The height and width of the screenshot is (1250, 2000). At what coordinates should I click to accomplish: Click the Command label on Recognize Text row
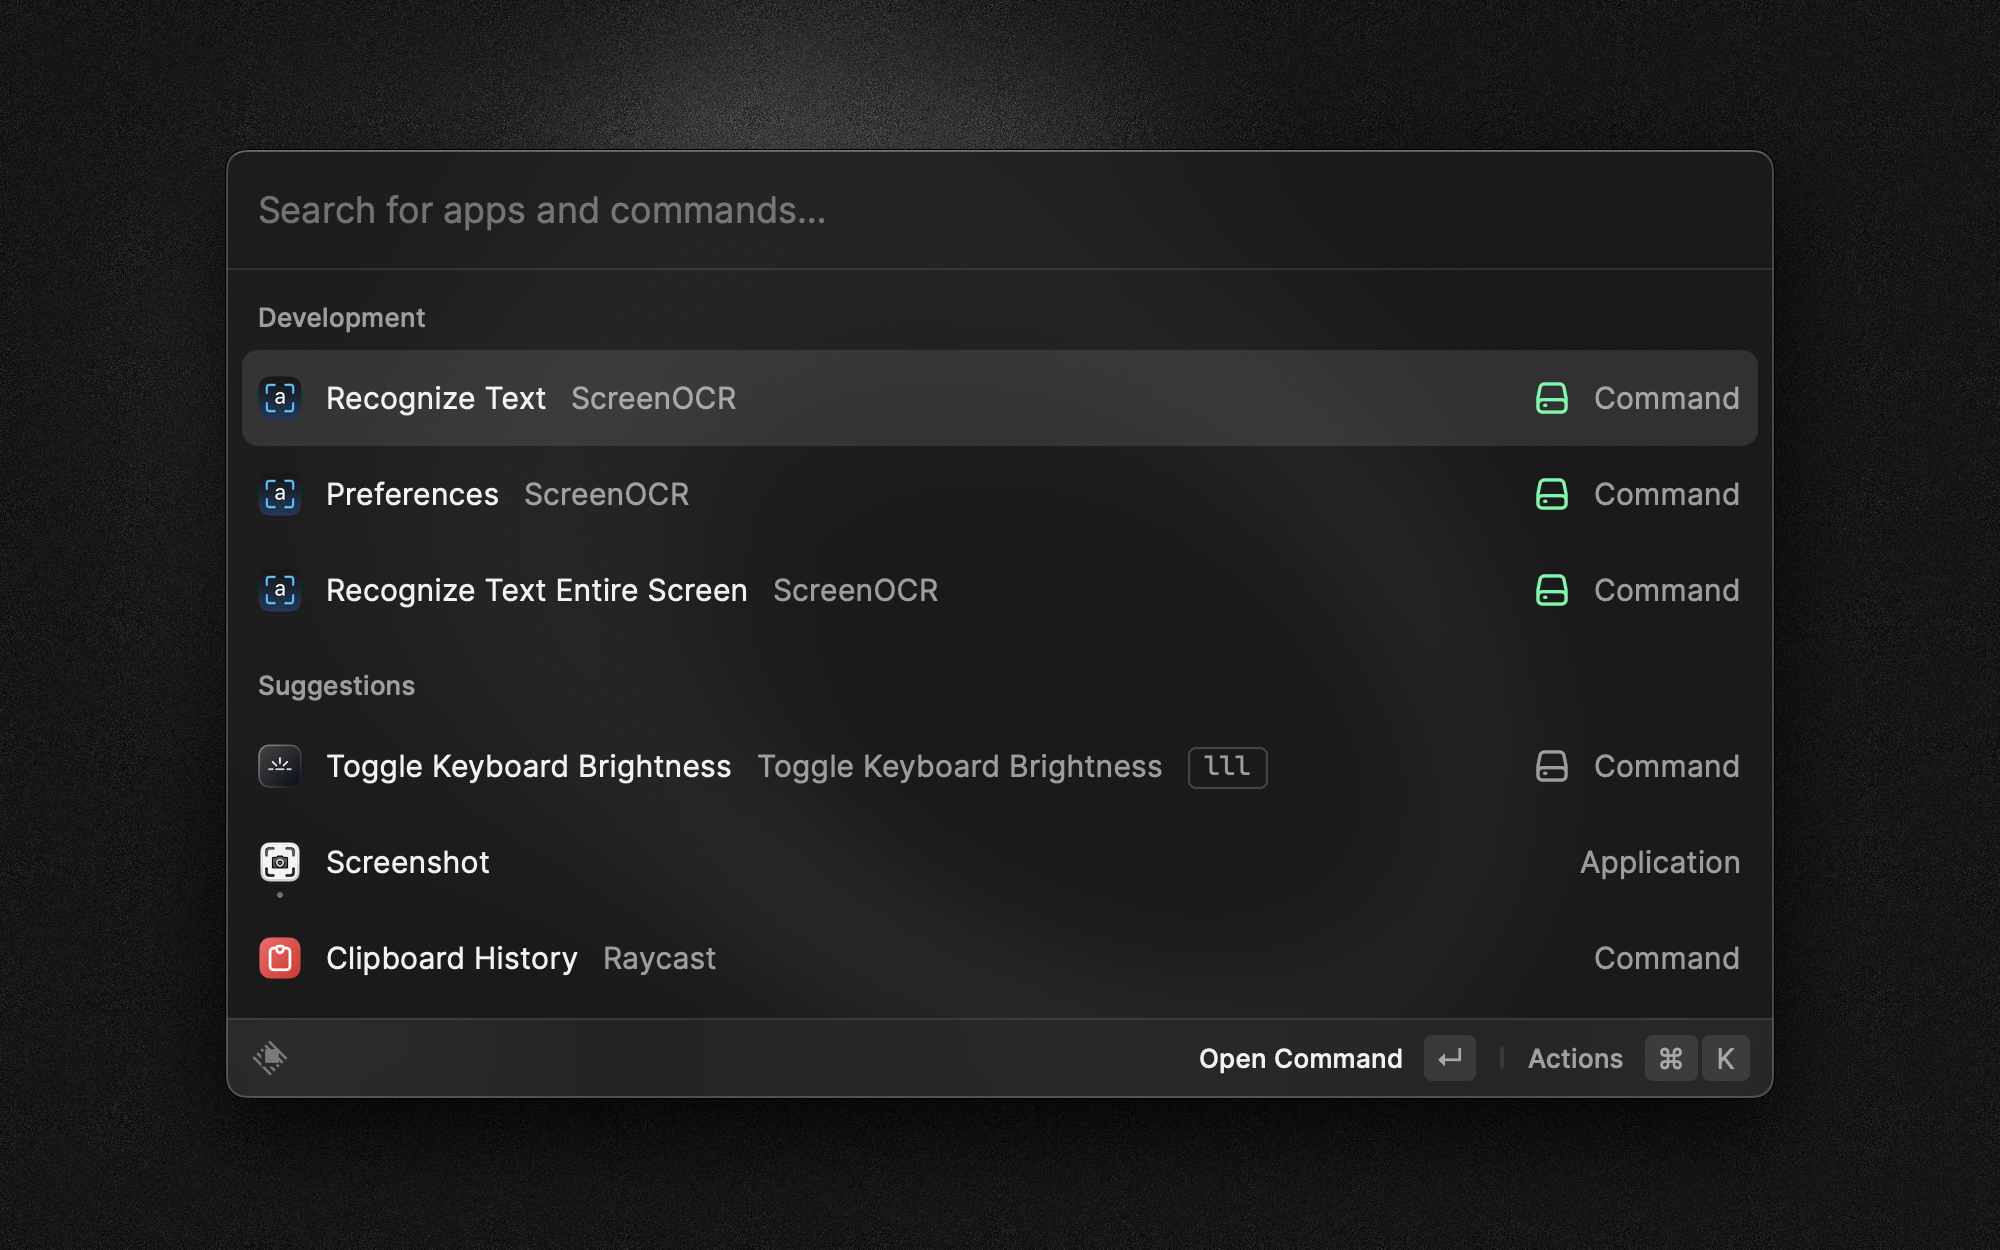(1666, 398)
